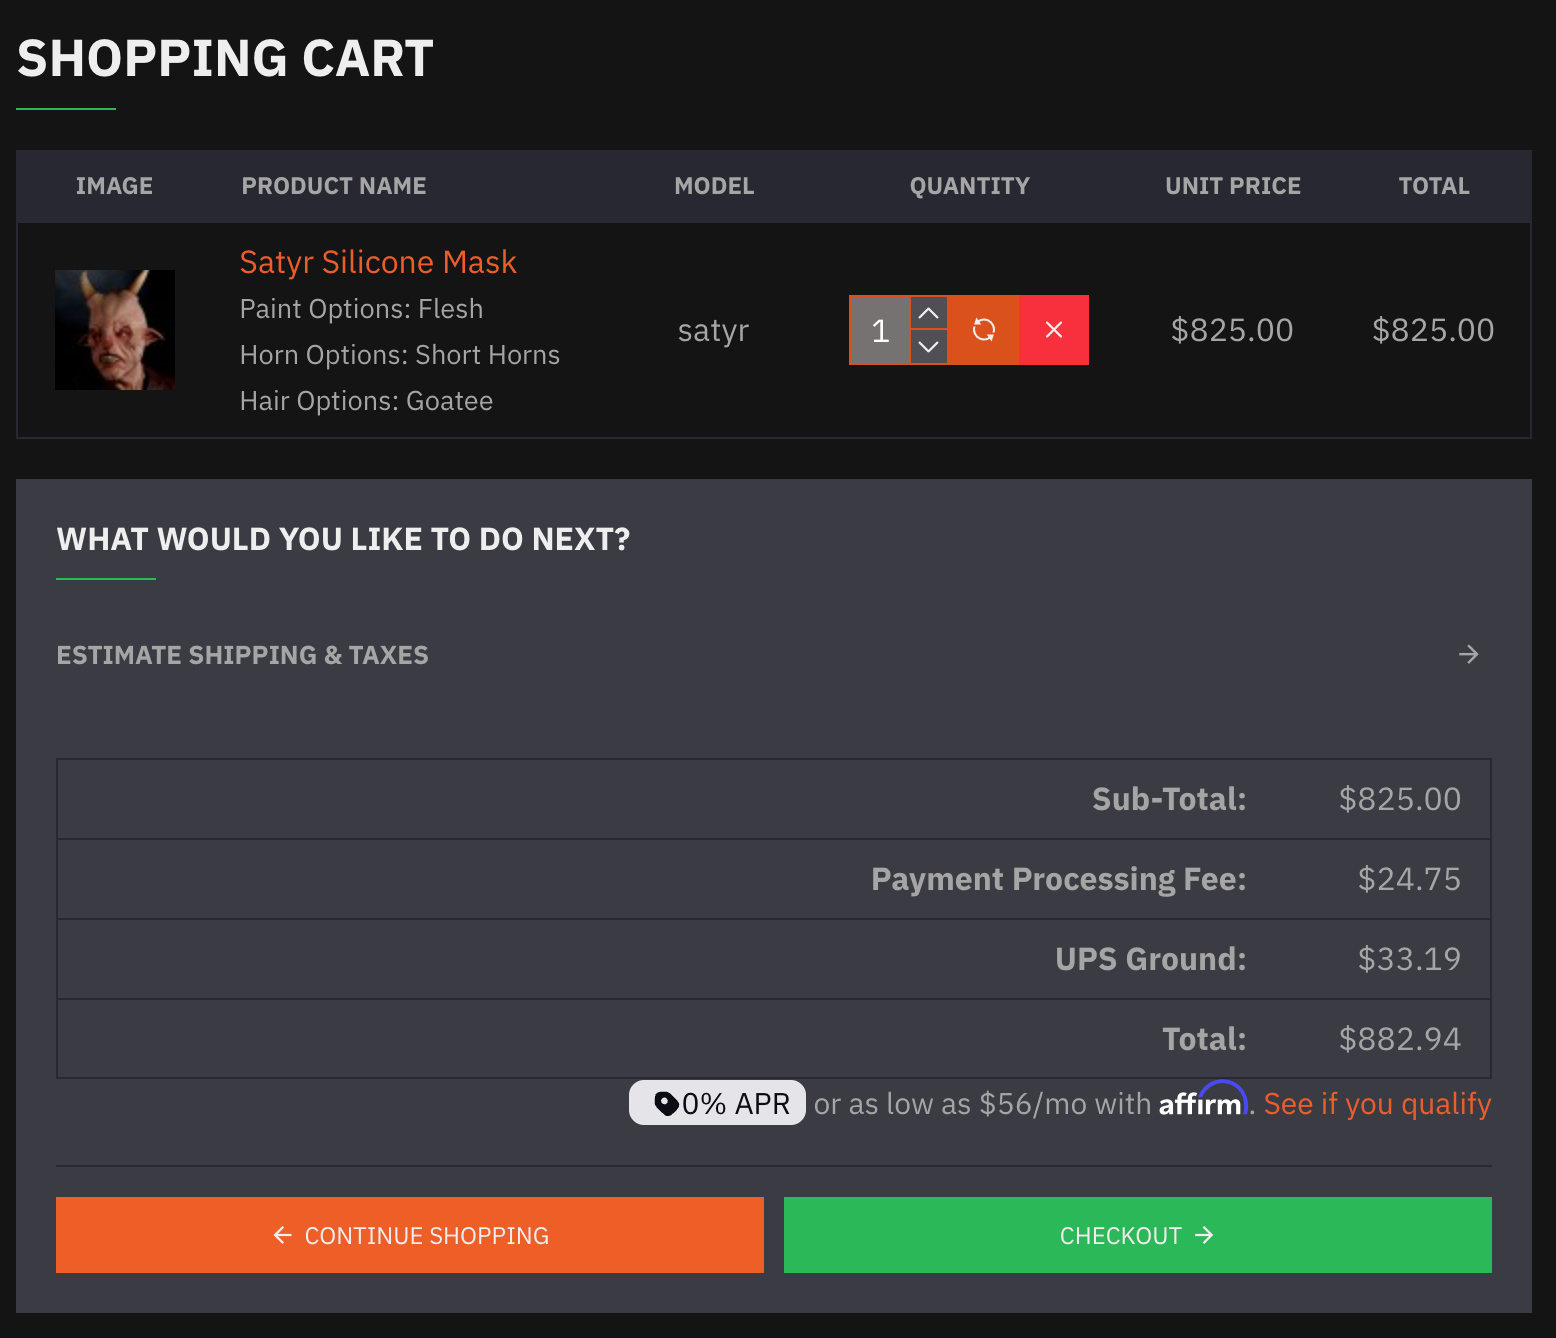The image size is (1556, 1338).
Task: Click the Product Name column header
Action: [x=334, y=186]
